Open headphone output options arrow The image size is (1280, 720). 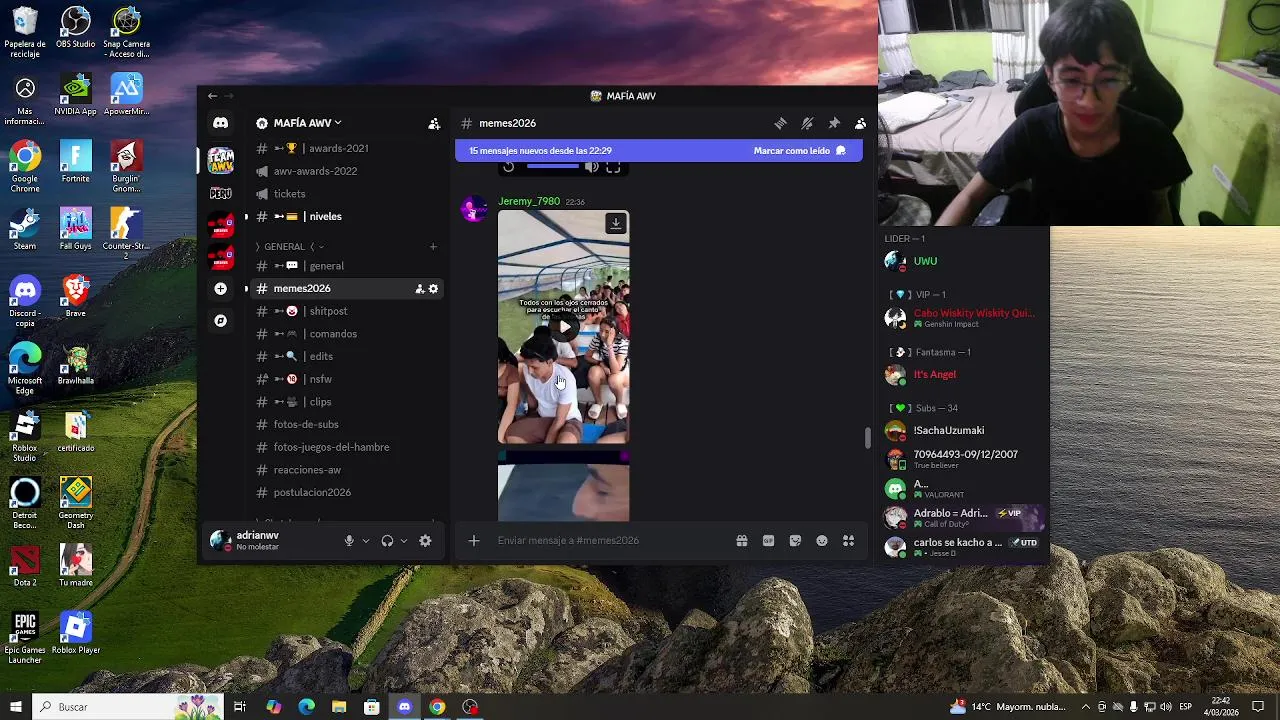(x=403, y=541)
